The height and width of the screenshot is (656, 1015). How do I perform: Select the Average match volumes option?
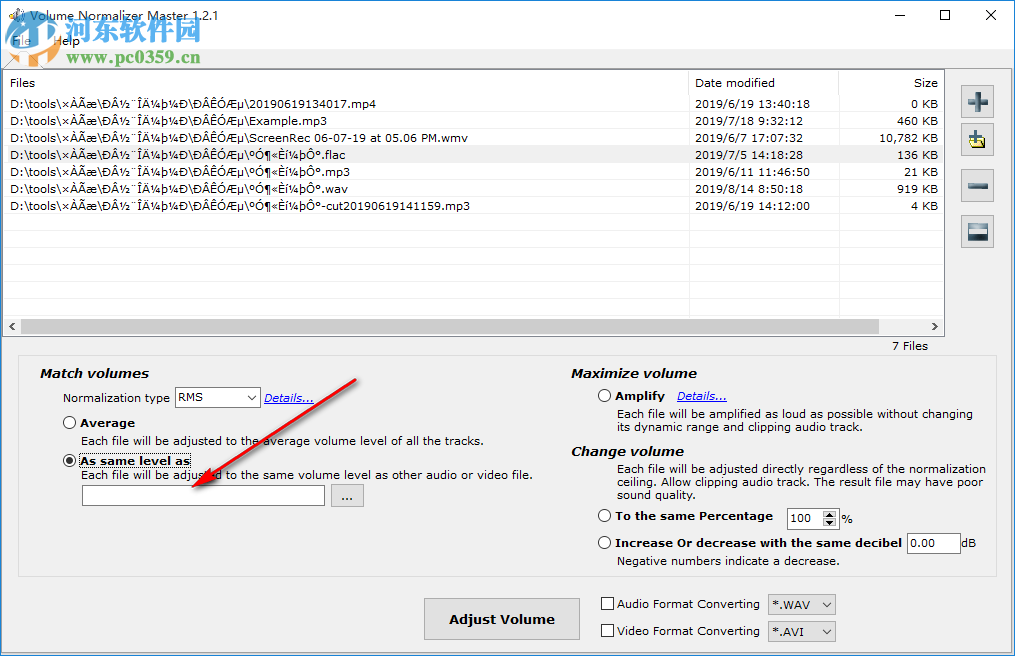coord(69,422)
